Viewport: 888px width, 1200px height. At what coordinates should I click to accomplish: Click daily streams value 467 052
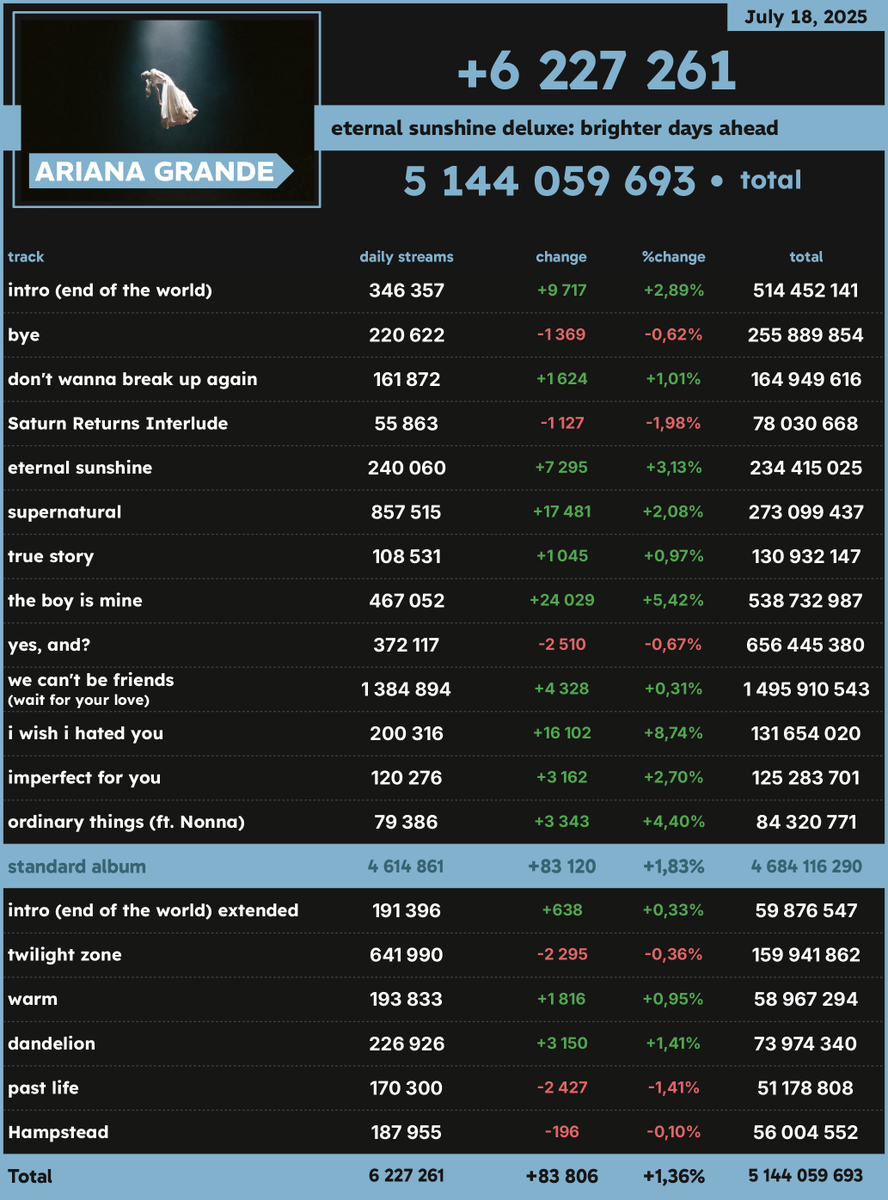[x=406, y=600]
